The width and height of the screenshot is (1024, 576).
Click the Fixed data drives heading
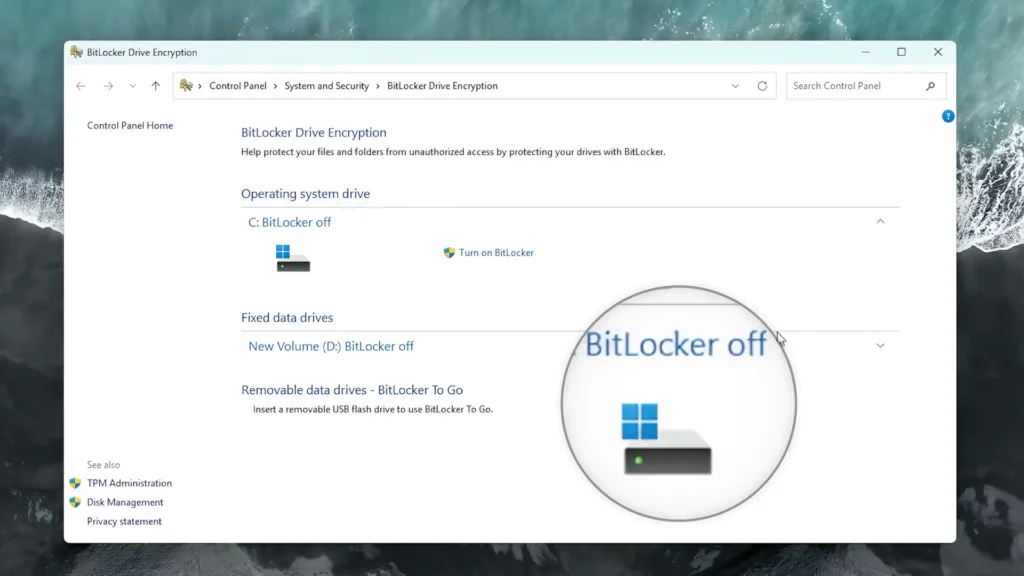[x=287, y=317]
